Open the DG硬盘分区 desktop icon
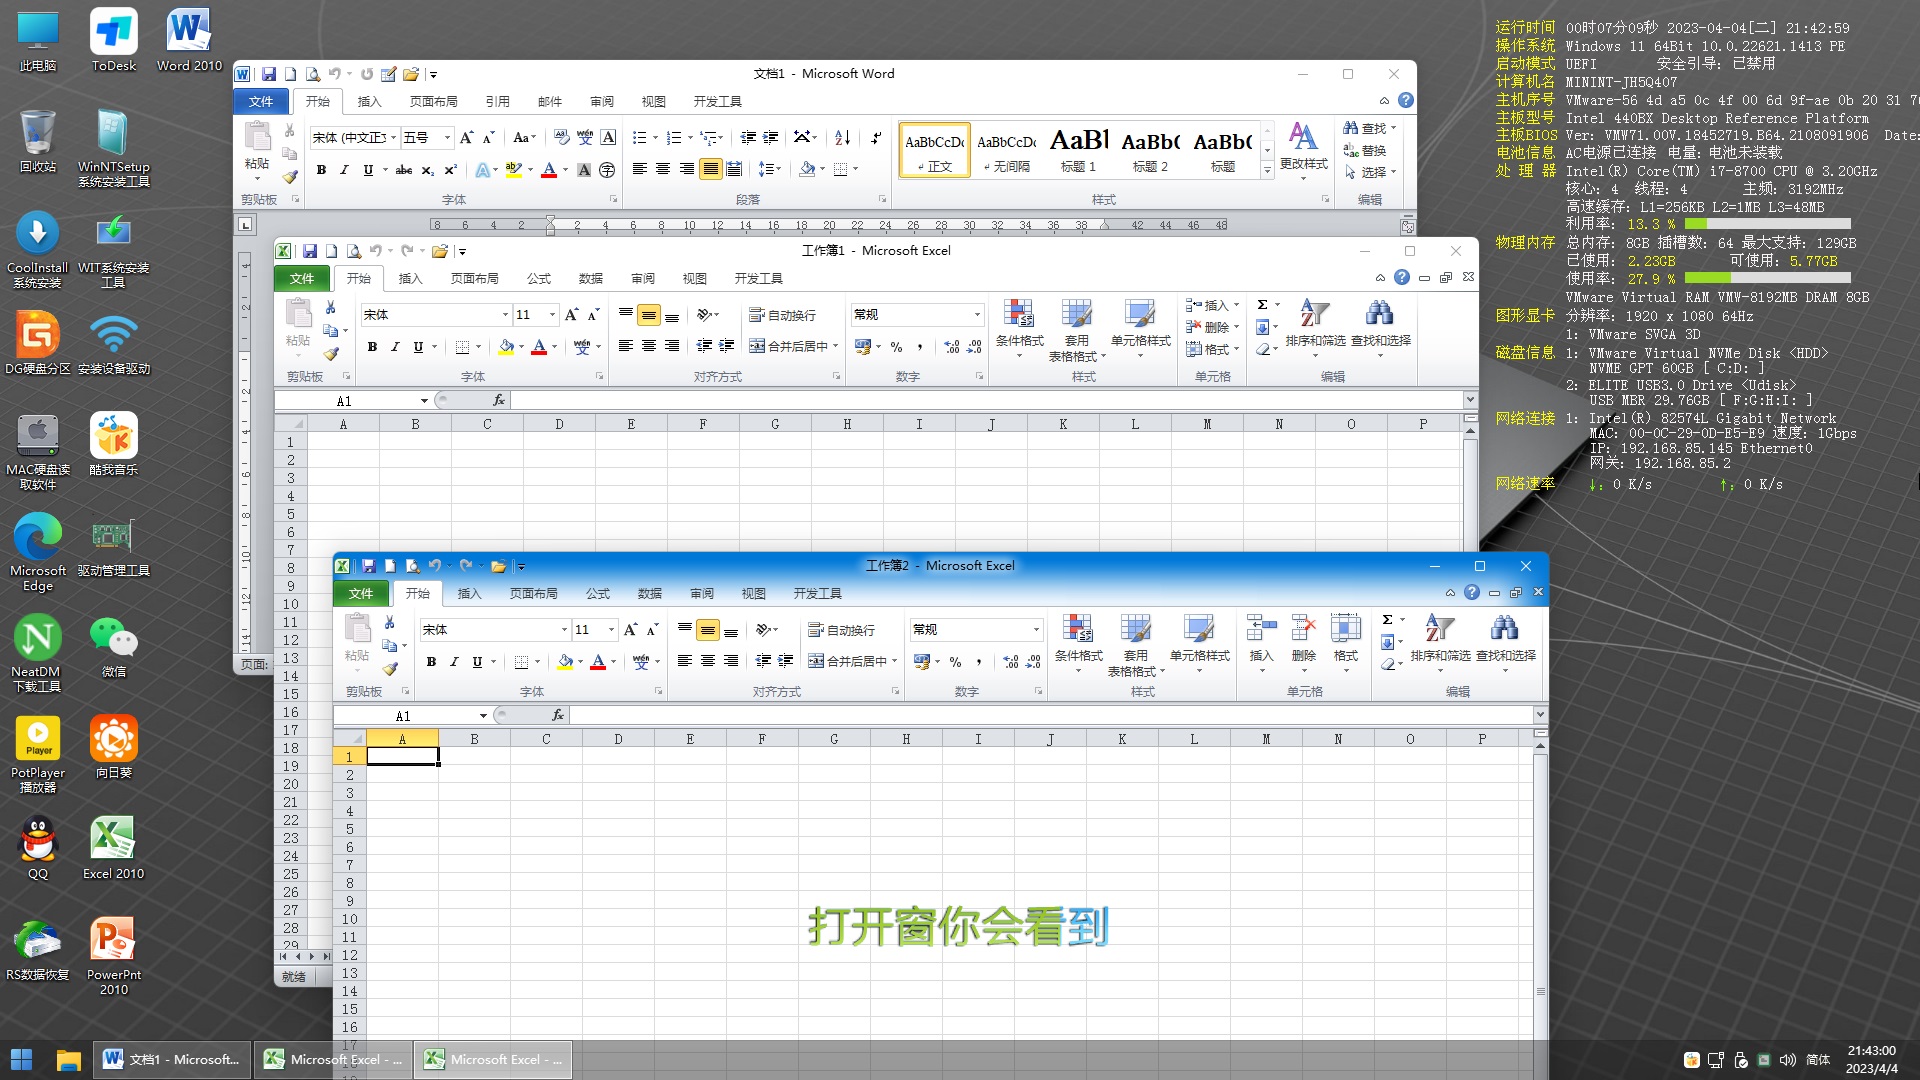 click(x=37, y=343)
